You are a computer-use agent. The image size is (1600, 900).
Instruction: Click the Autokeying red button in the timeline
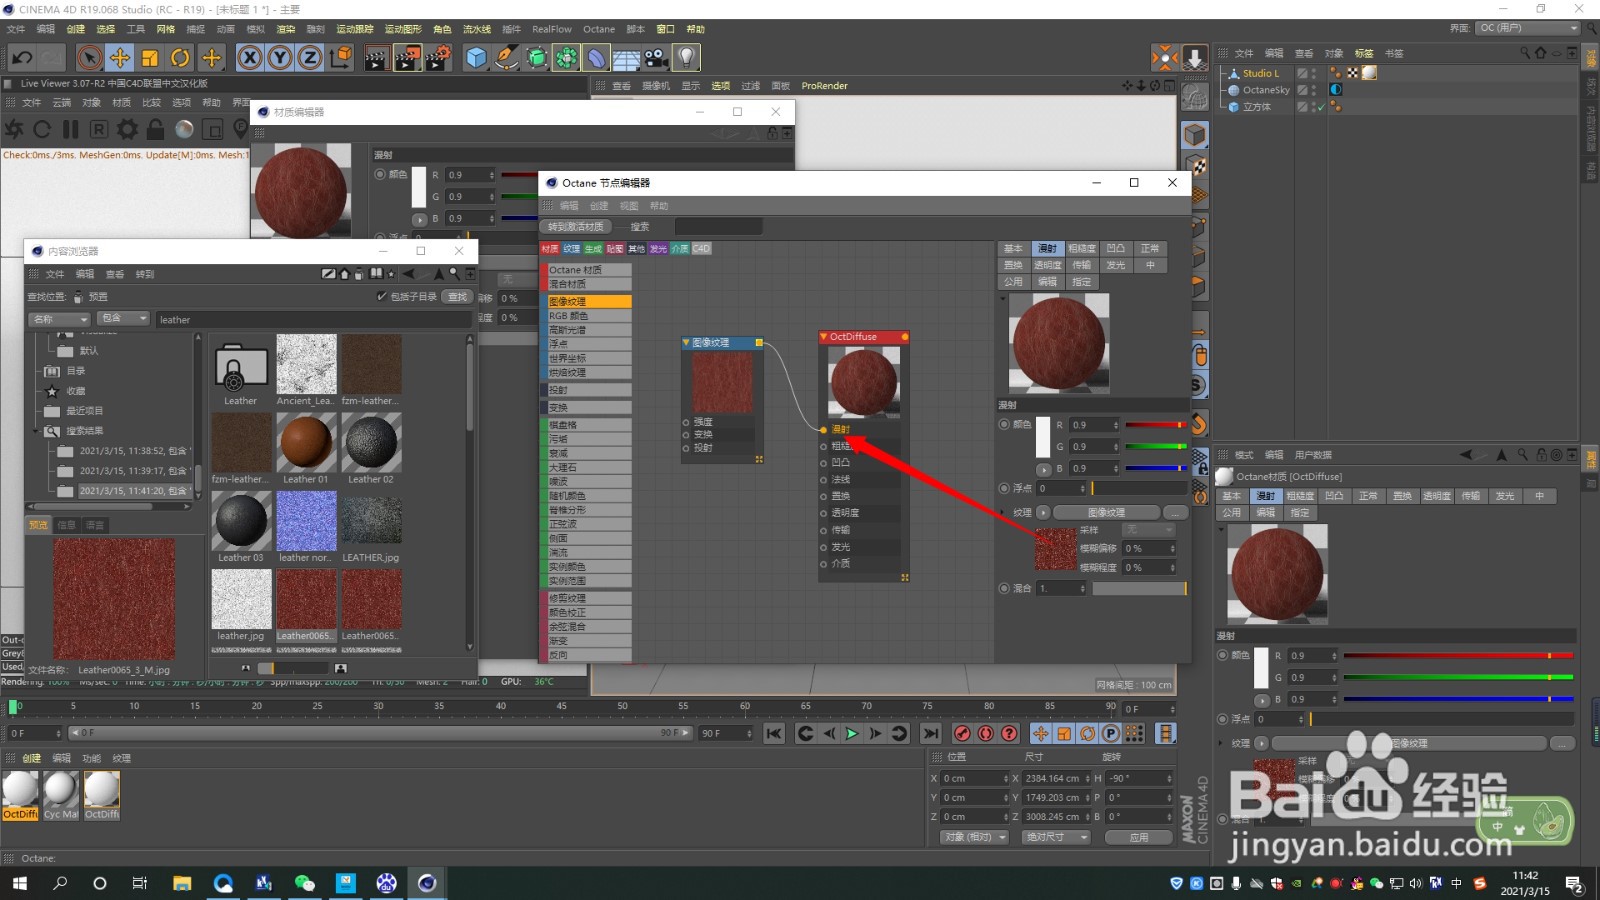click(986, 733)
